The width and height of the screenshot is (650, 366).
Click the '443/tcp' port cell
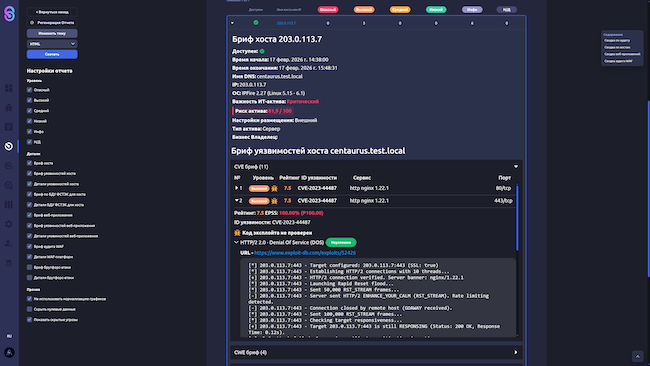pyautogui.click(x=503, y=201)
